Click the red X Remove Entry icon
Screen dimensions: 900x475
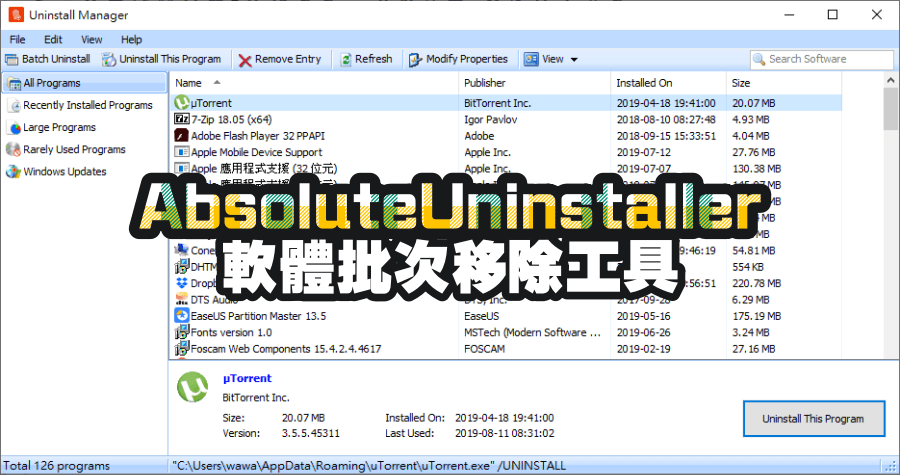[x=245, y=60]
